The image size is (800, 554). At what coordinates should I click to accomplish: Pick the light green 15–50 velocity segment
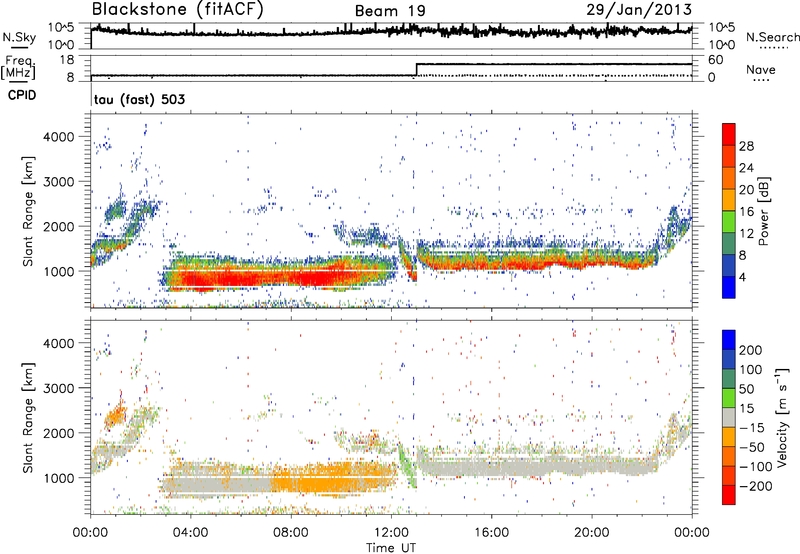coord(729,398)
